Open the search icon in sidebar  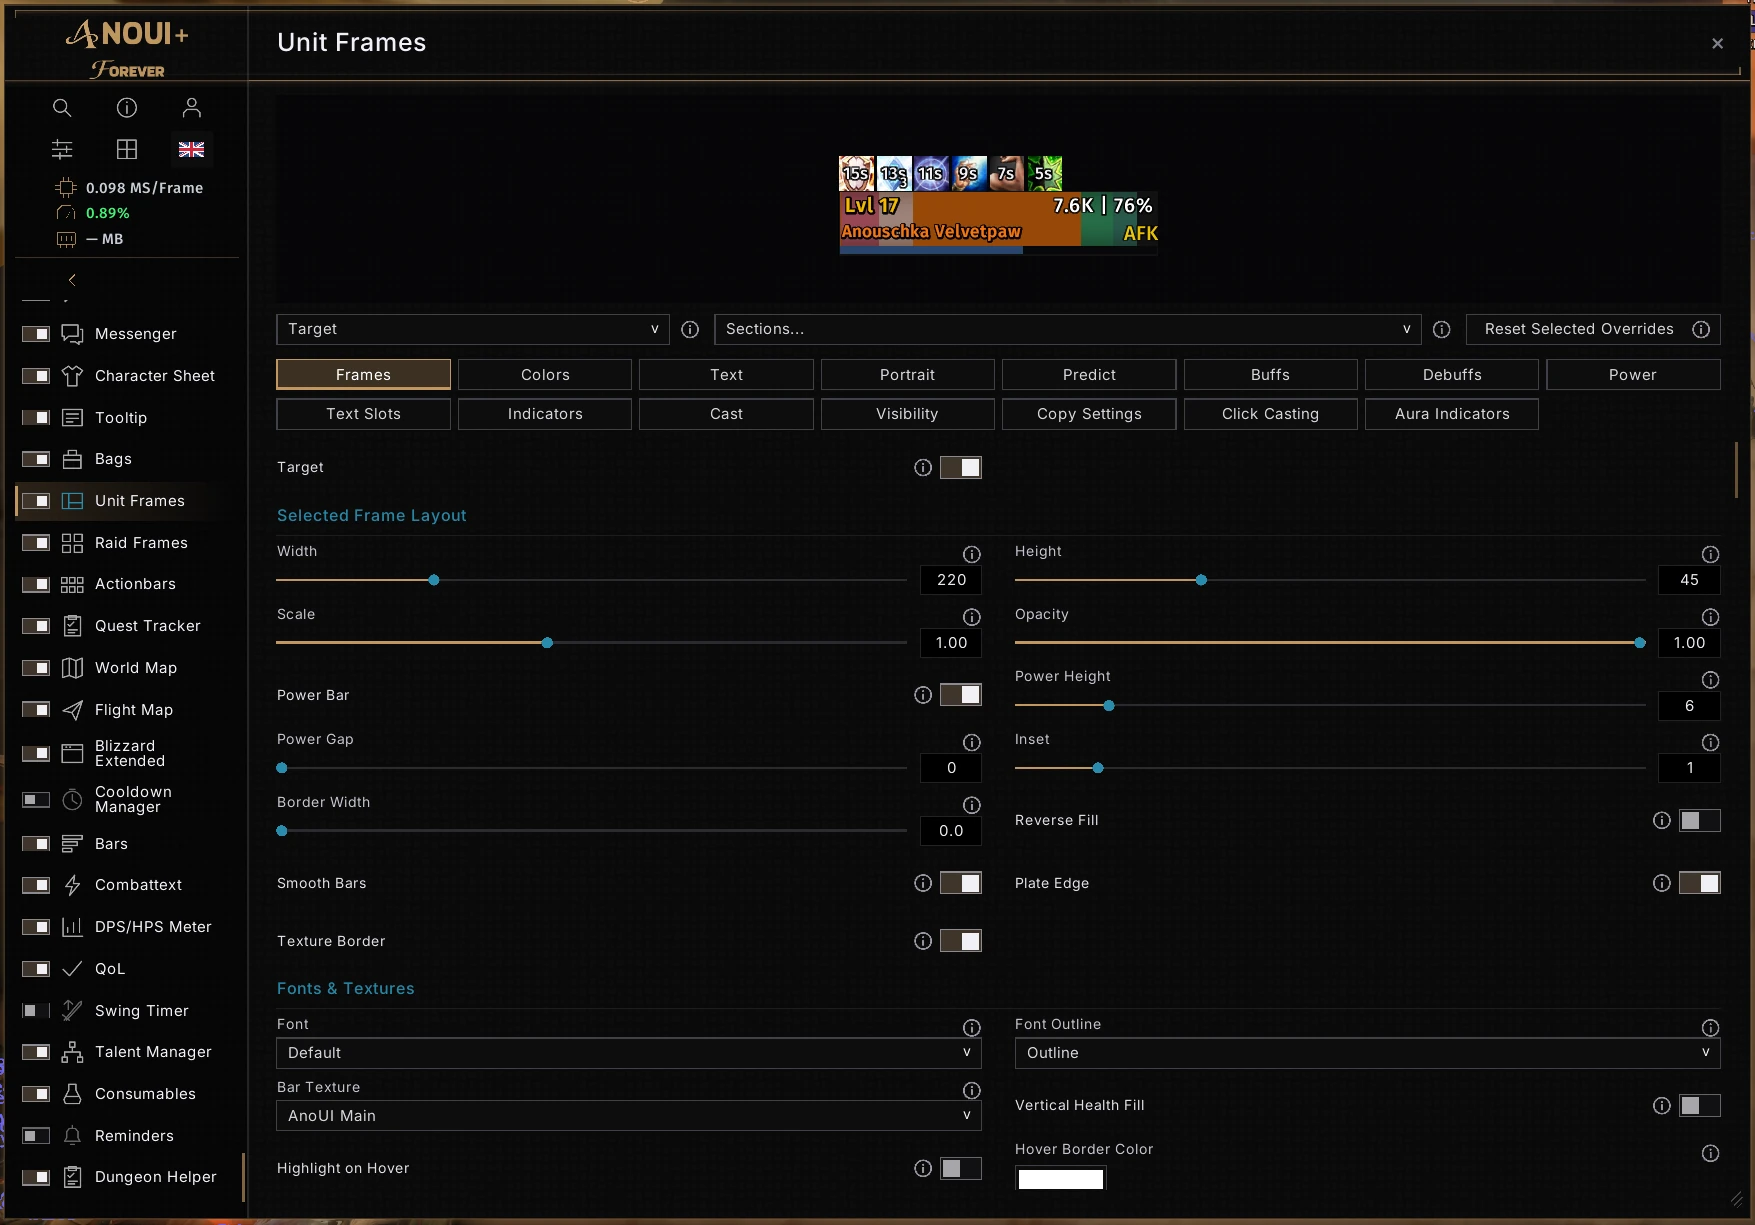62,108
